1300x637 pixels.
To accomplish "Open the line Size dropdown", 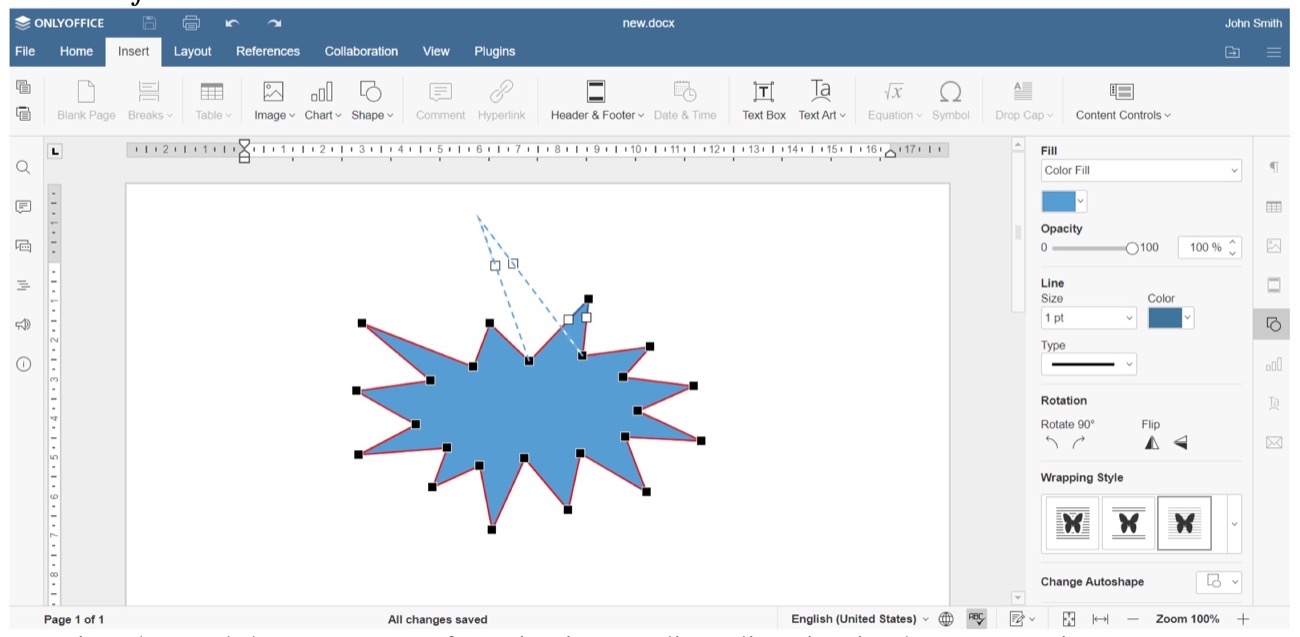I will pyautogui.click(x=1088, y=317).
